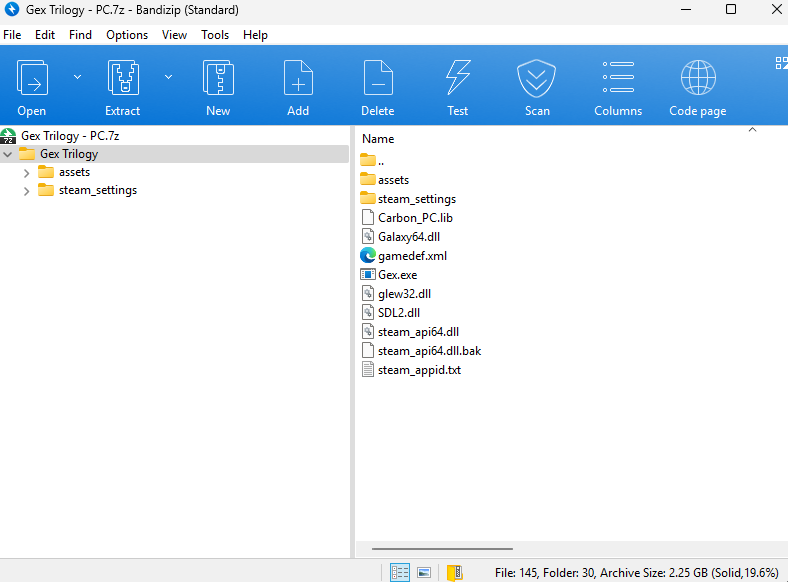Click the Open archive toolbar icon
The width and height of the screenshot is (788, 582).
(x=32, y=78)
